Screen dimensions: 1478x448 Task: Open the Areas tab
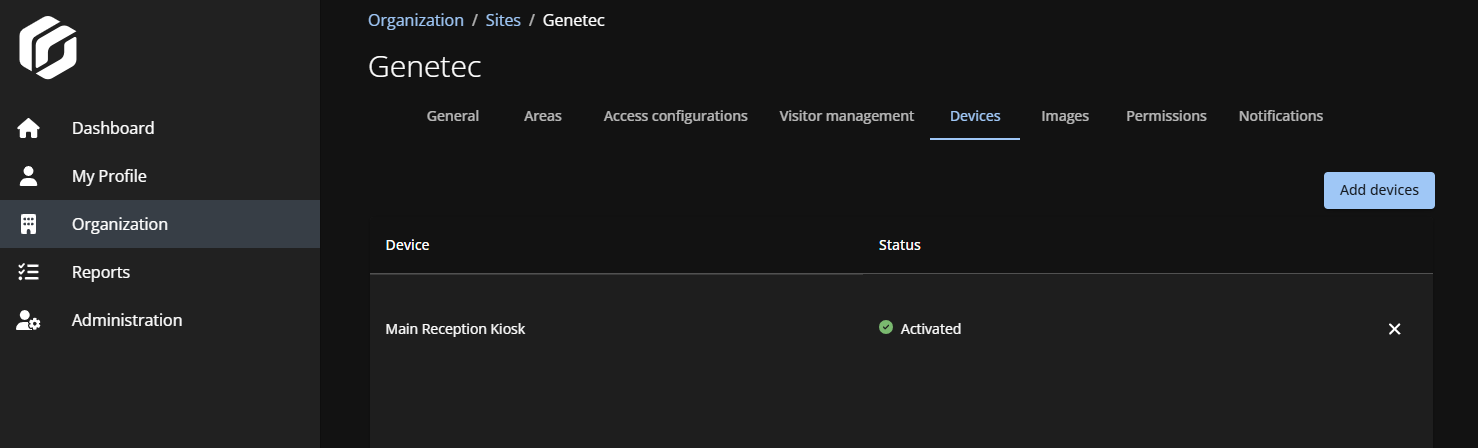tap(542, 116)
